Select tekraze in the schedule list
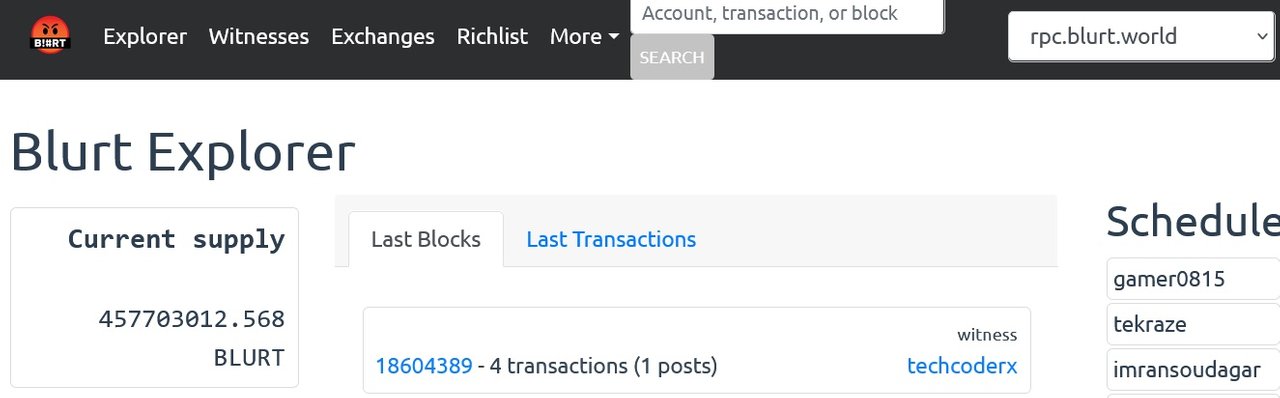Viewport: 1280px width, 398px height. (1193, 324)
